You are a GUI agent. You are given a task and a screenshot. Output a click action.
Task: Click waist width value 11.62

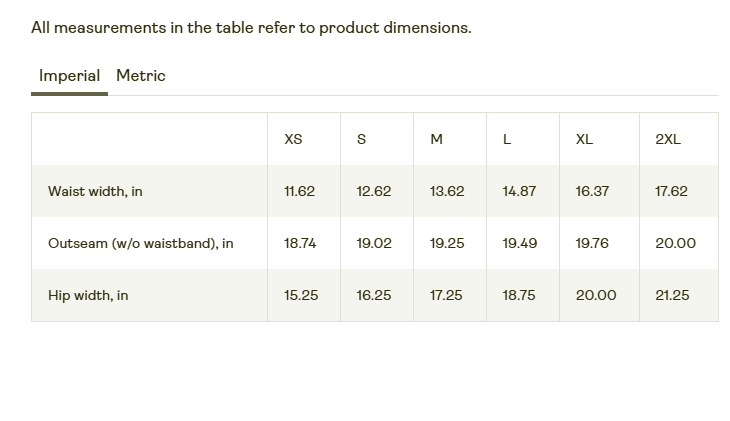point(299,191)
